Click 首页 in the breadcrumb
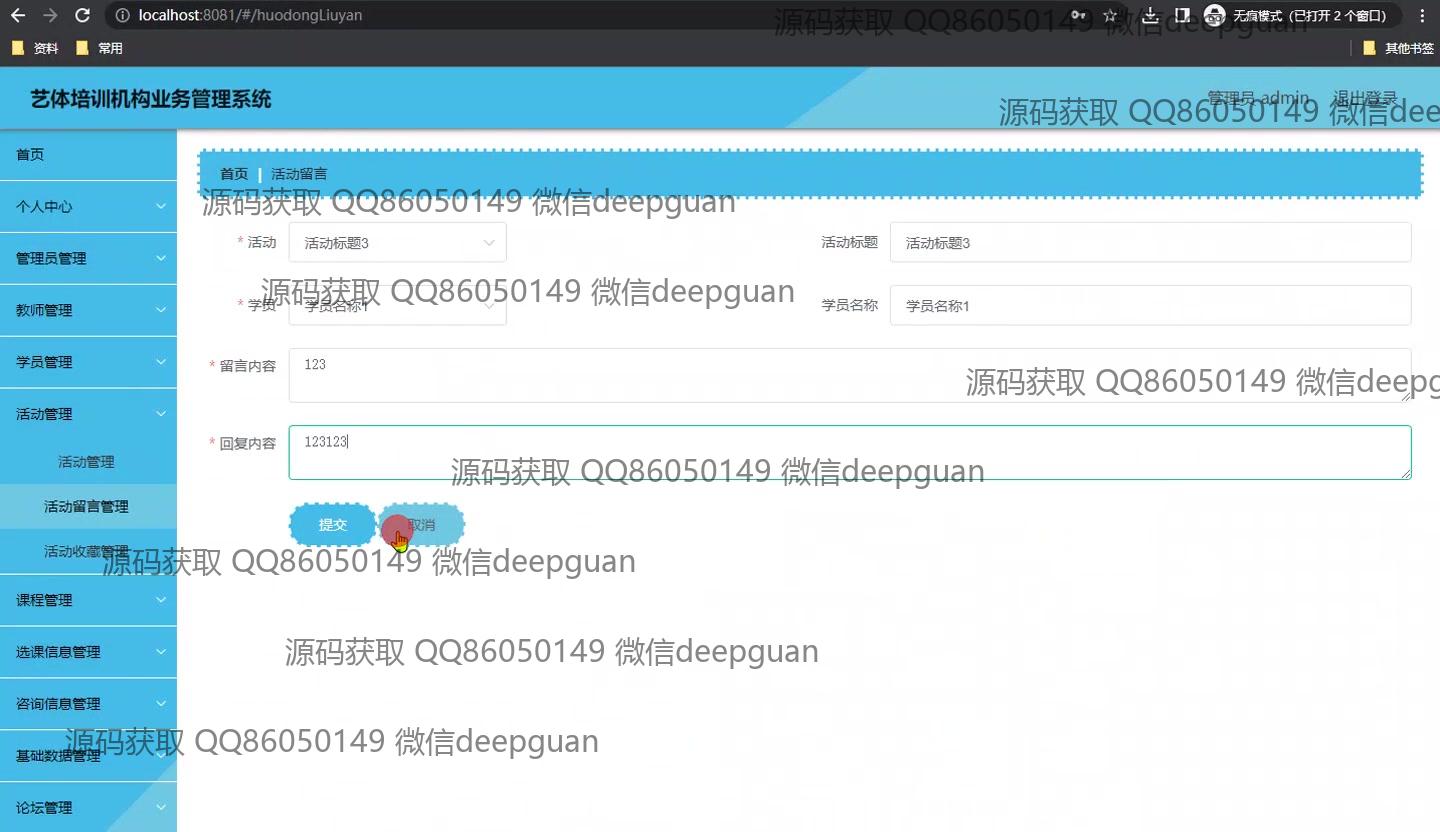1440x832 pixels. tap(234, 174)
